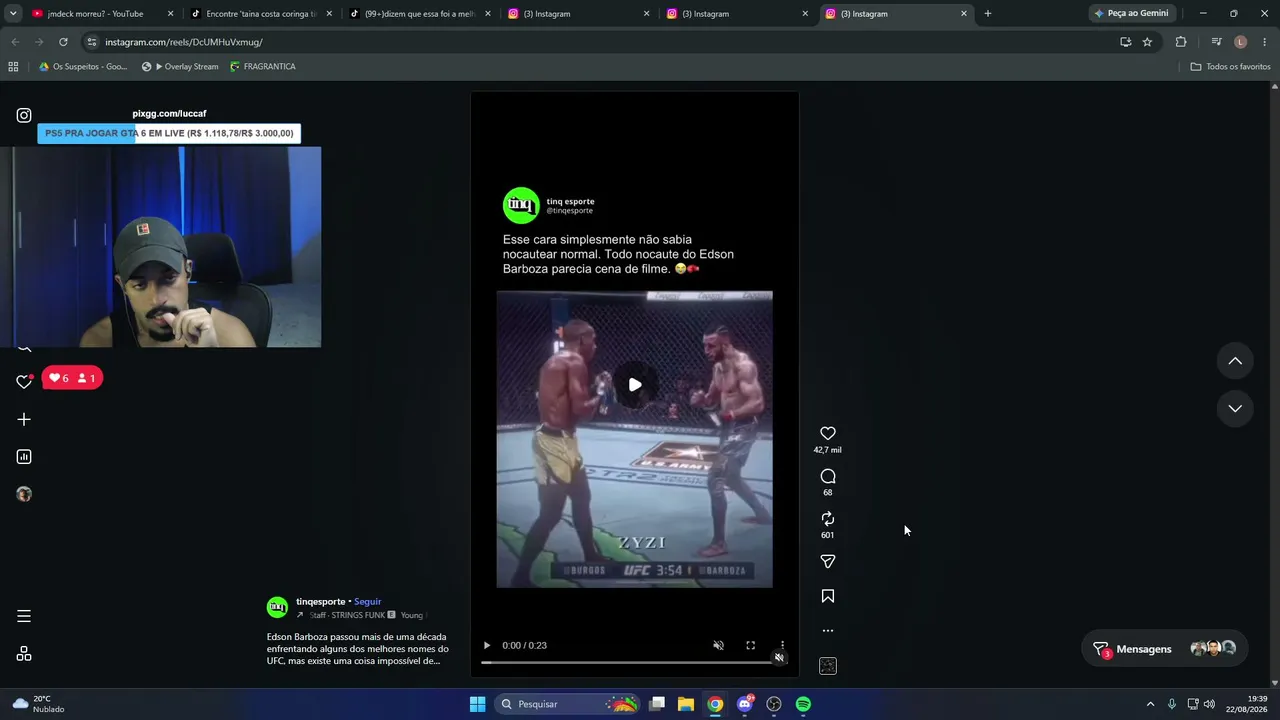
Task: Open the Chrome profile avatar
Action: tap(1241, 42)
